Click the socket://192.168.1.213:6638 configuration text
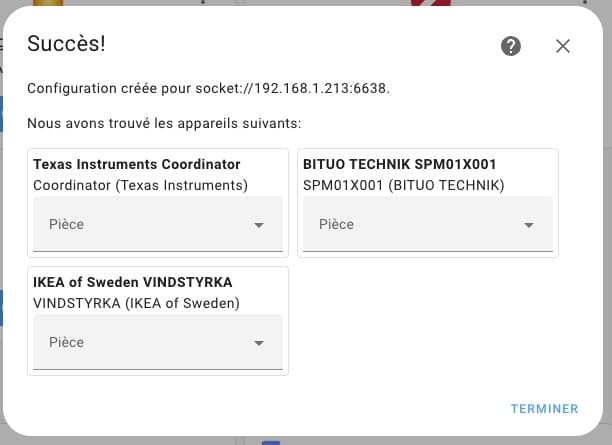This screenshot has height=445, width=612. pyautogui.click(x=292, y=89)
